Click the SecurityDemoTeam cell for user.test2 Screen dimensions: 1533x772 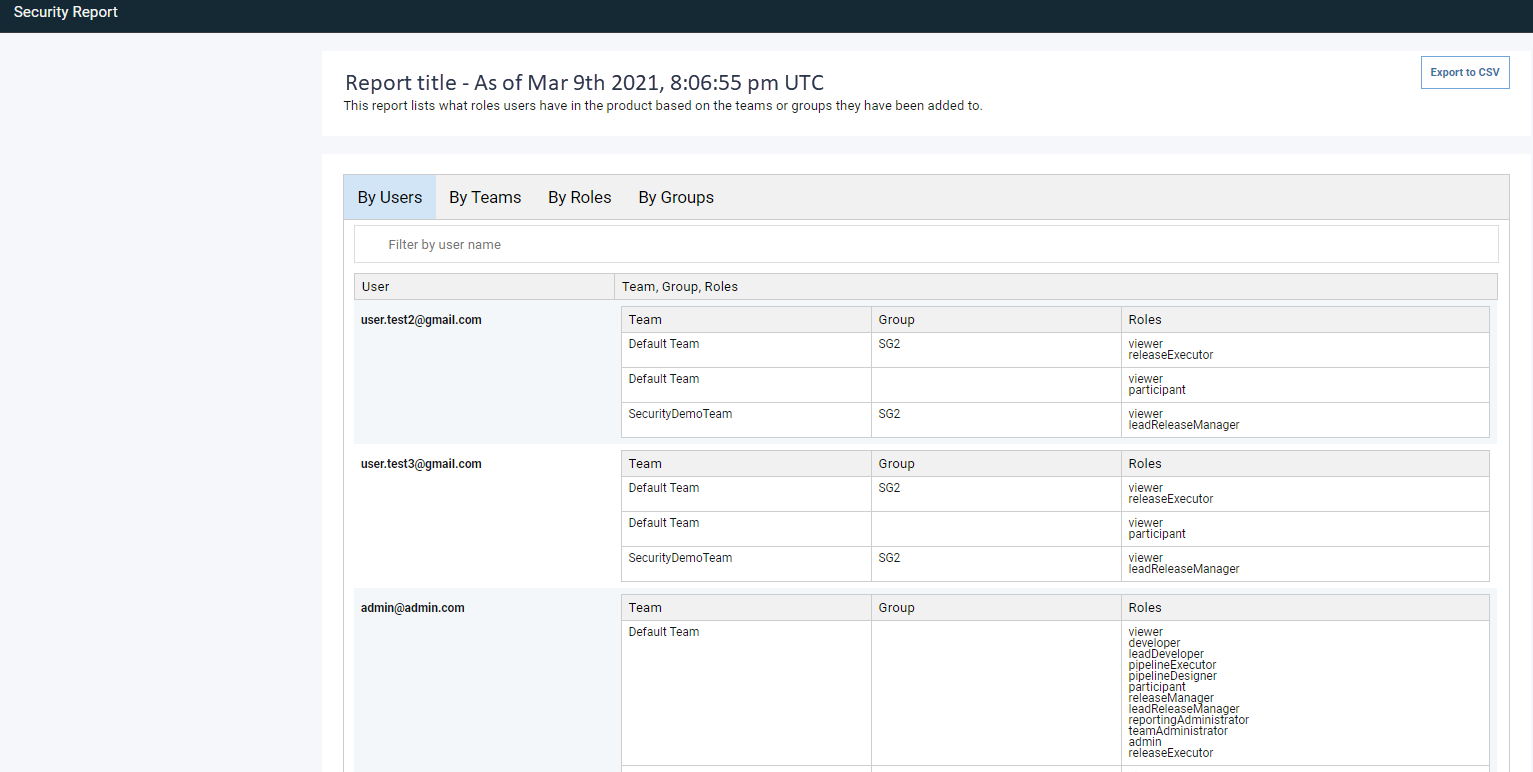[x=680, y=413]
